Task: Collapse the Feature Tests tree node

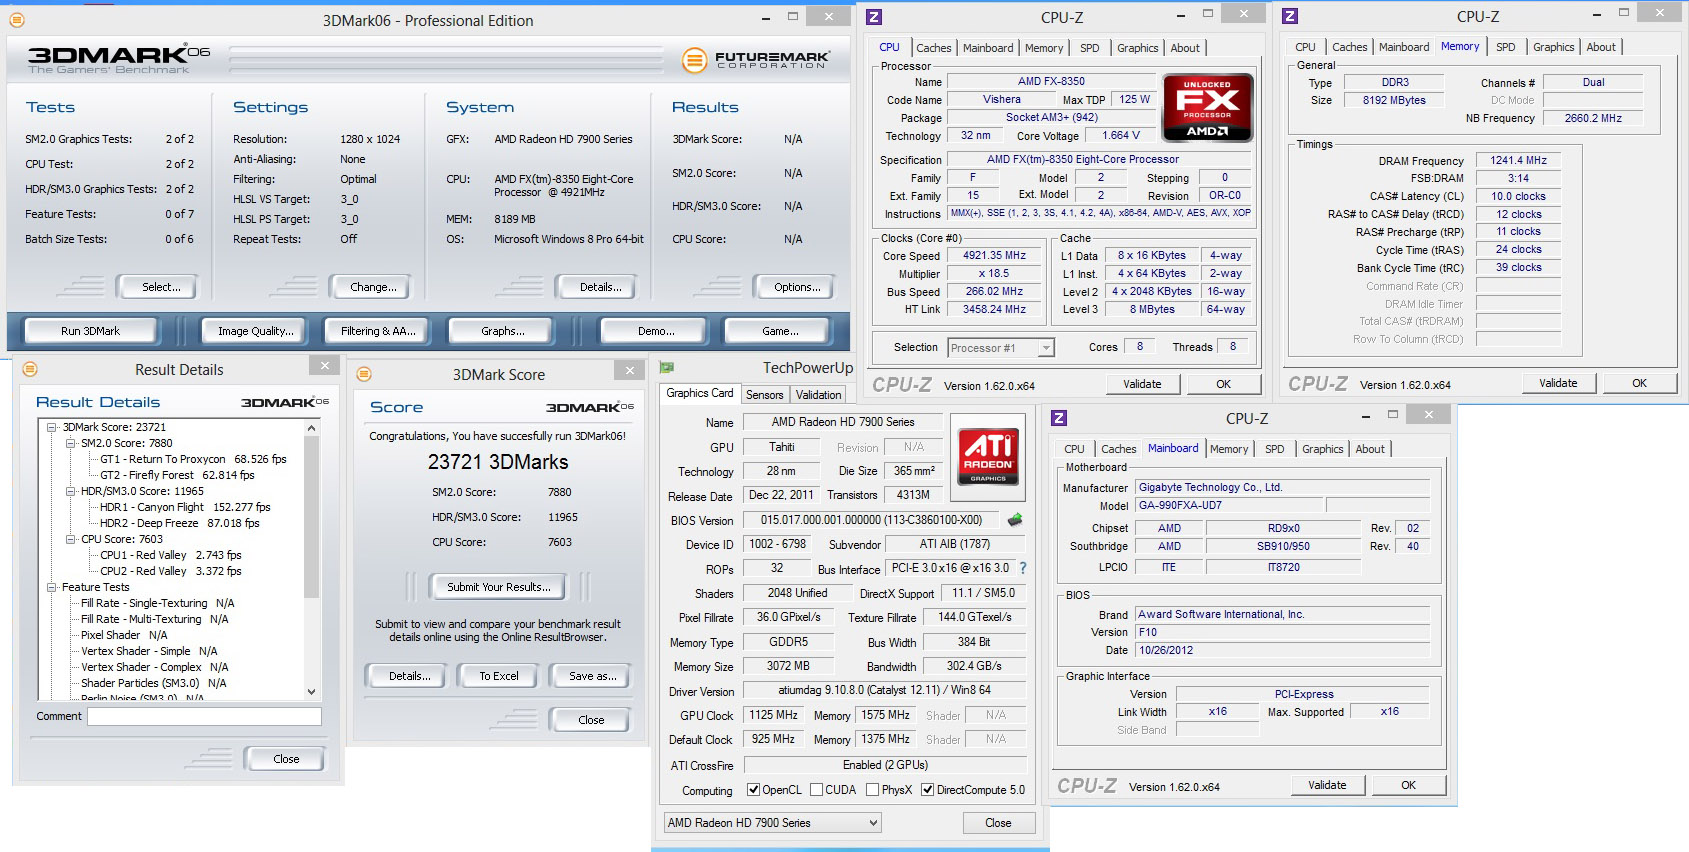Action: [x=52, y=587]
